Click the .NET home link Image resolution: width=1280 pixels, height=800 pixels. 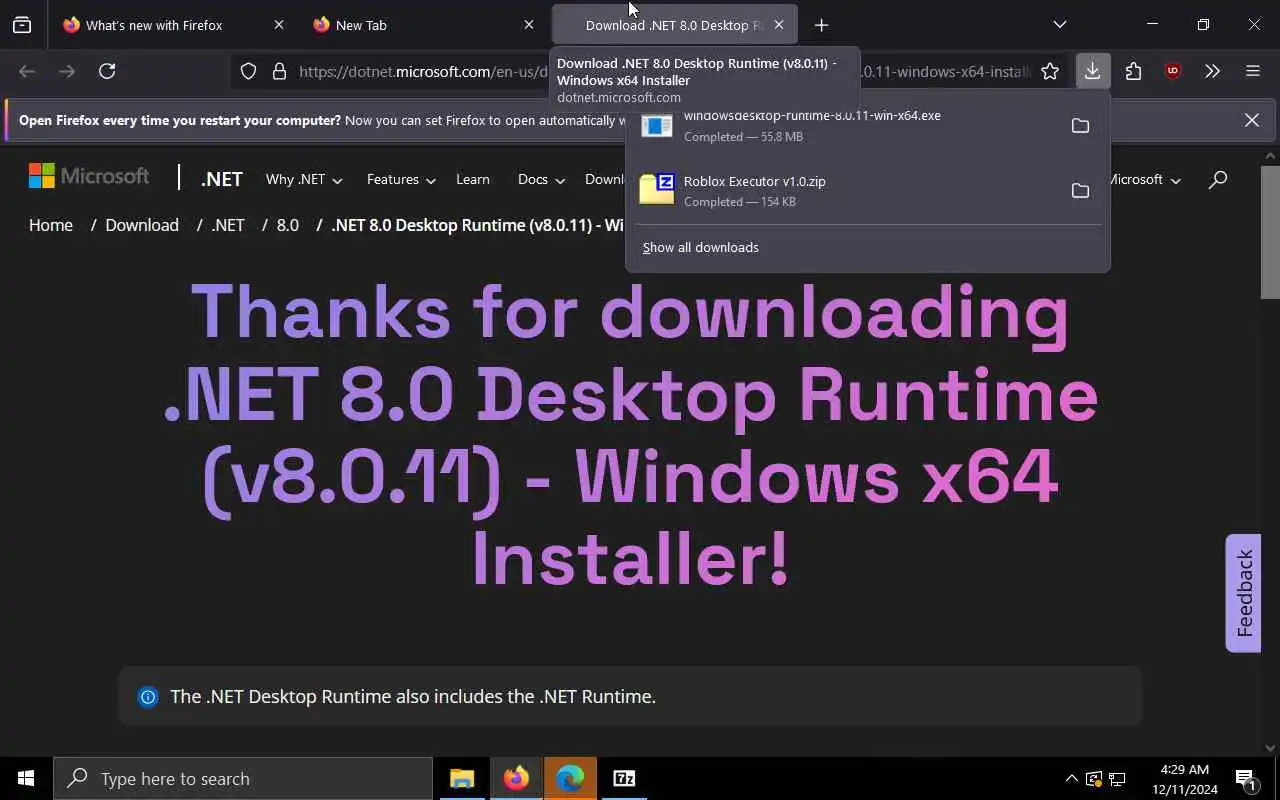tap(221, 179)
